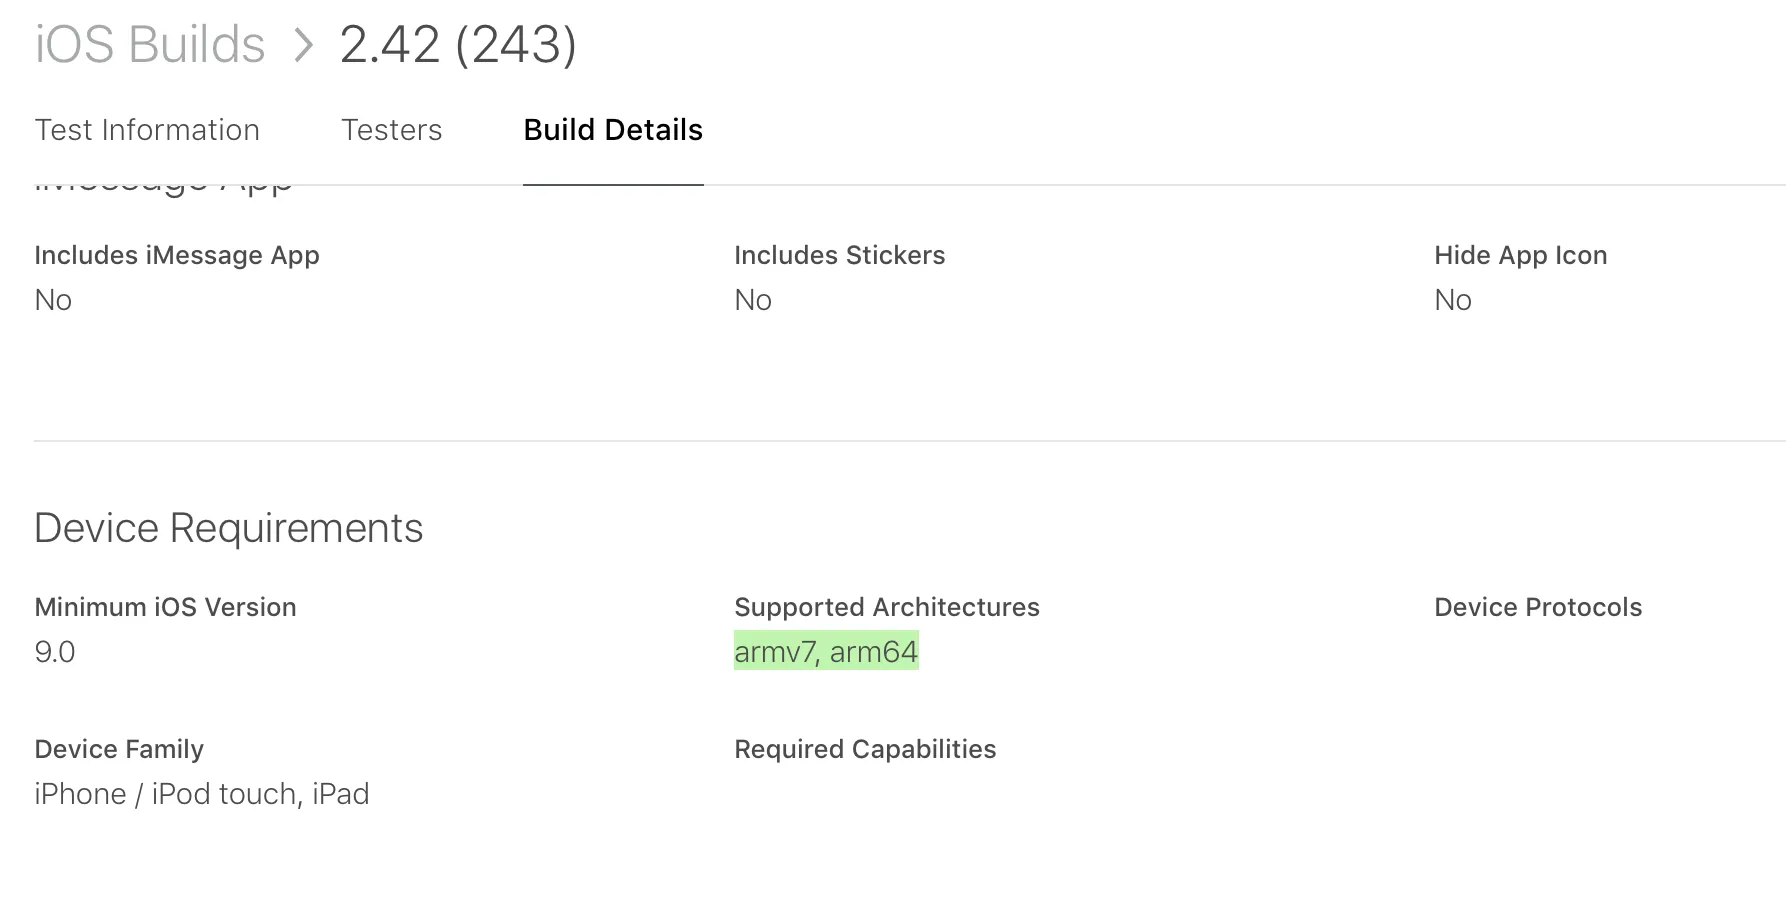The image size is (1786, 920).
Task: Click the Device Protocols label
Action: pyautogui.click(x=1538, y=607)
